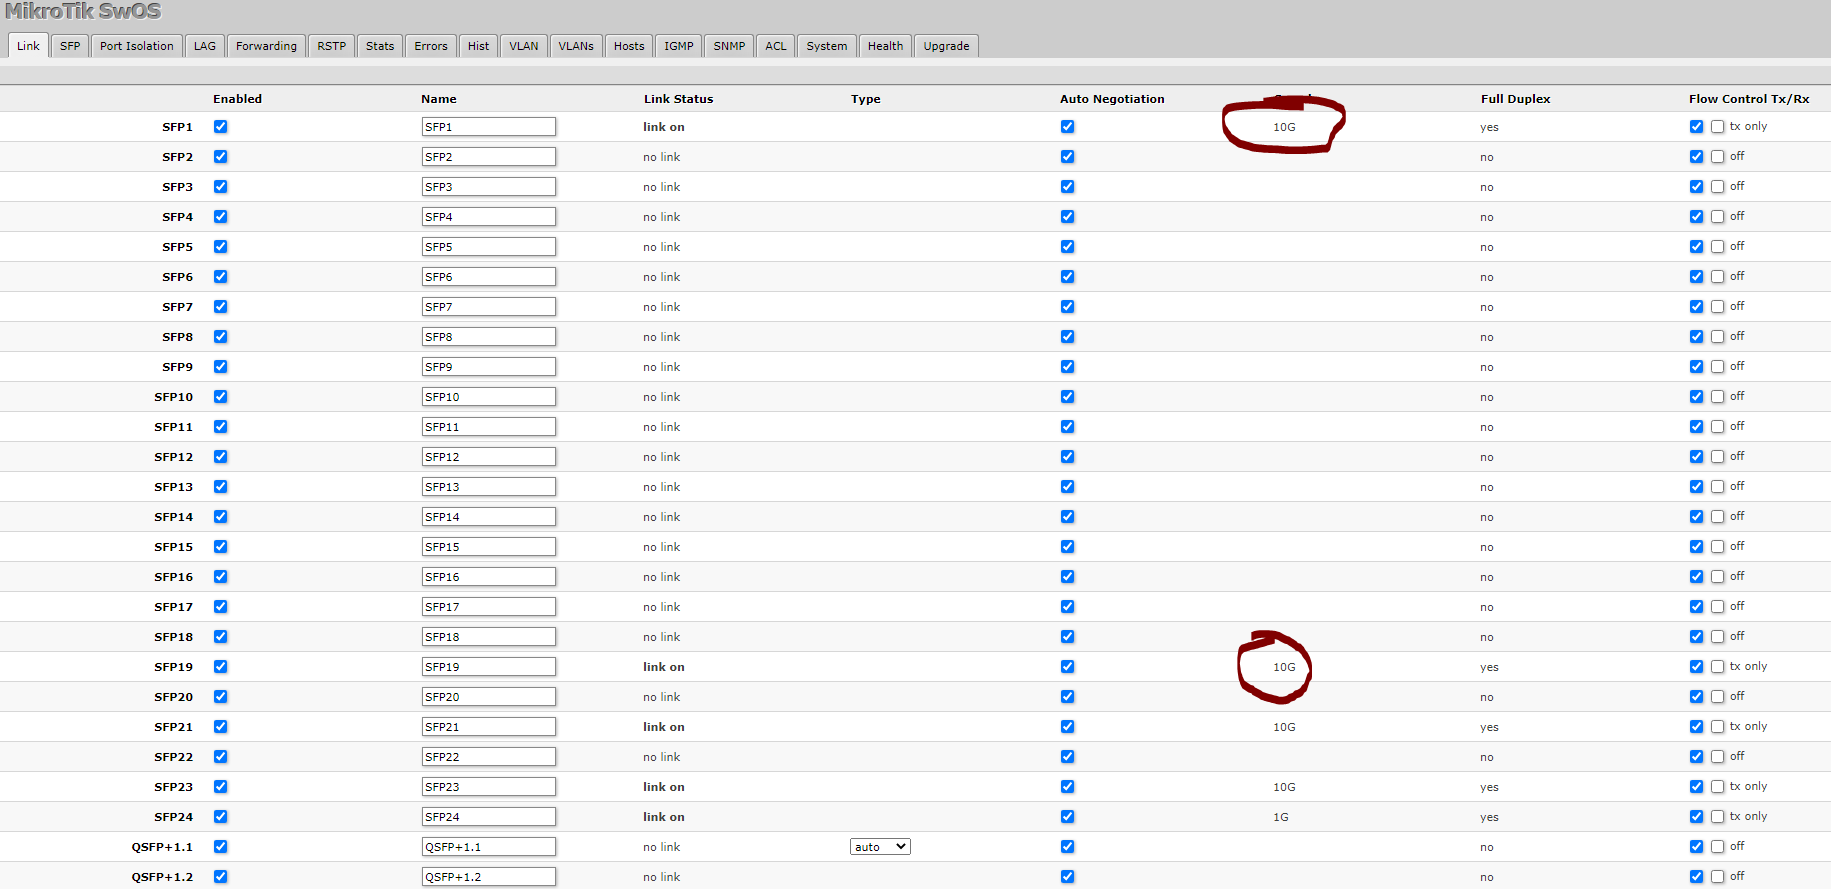Toggle Enabled checkbox for SFP12
This screenshot has height=889, width=1831.
[220, 456]
